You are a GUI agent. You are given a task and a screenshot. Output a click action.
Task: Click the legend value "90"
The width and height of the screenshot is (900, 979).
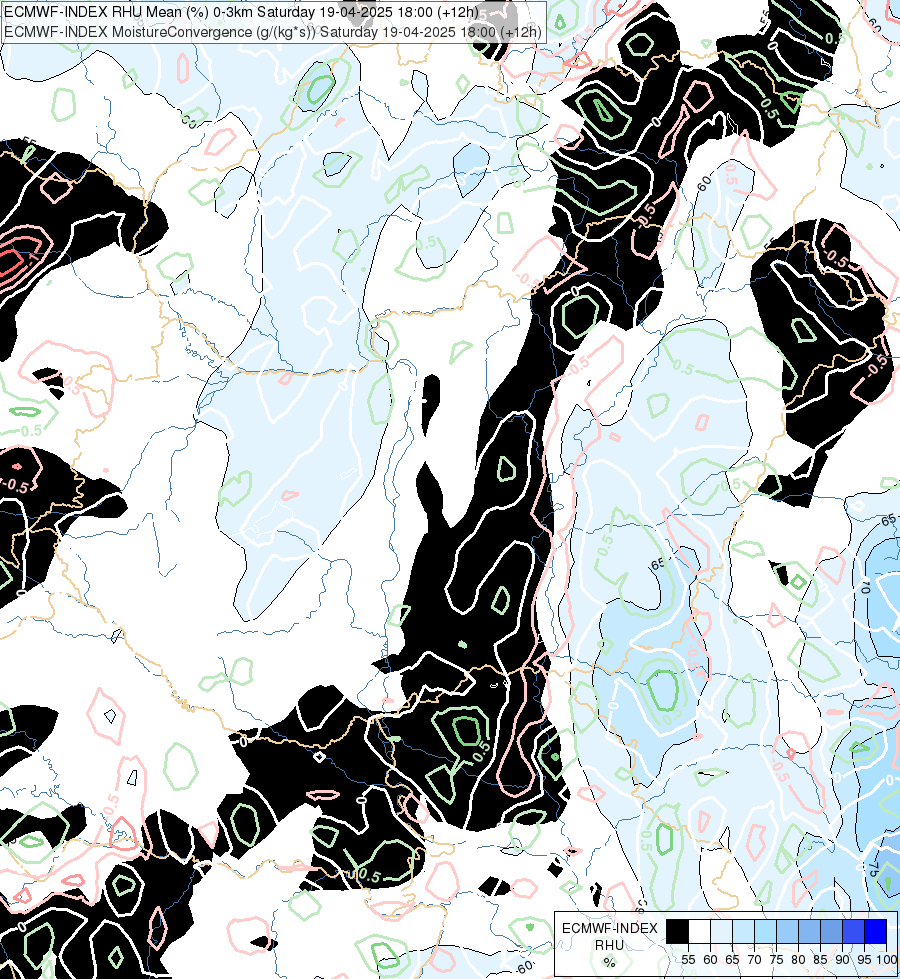tap(842, 960)
